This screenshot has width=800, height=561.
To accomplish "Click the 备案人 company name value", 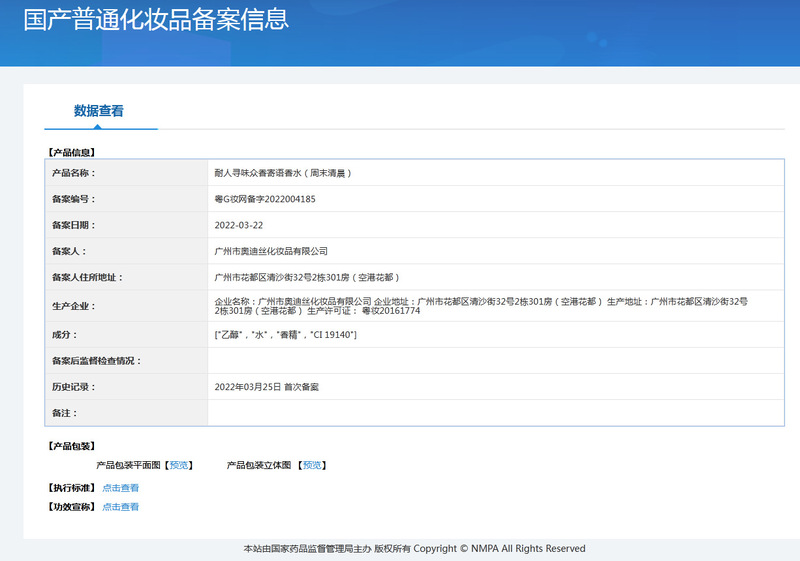I will (x=271, y=251).
